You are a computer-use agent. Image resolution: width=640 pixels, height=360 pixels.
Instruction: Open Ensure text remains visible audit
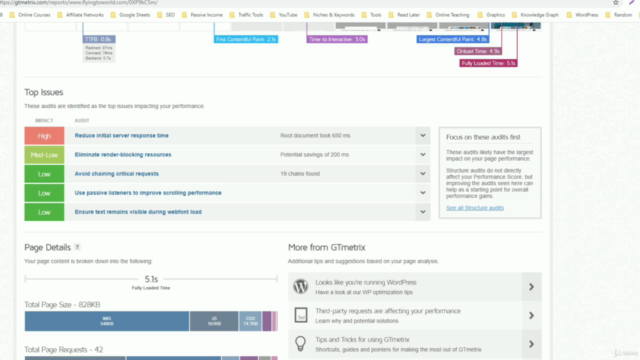pos(138,212)
